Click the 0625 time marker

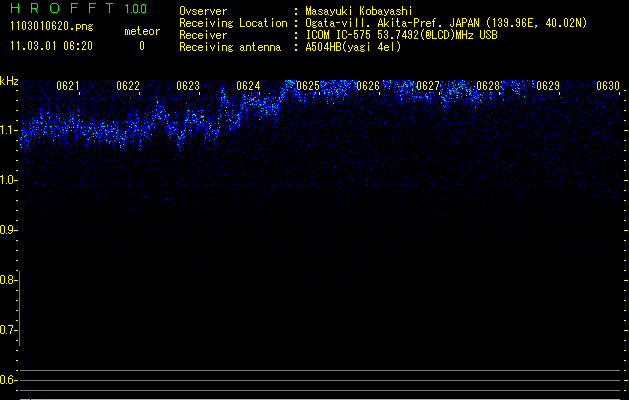pyautogui.click(x=308, y=86)
